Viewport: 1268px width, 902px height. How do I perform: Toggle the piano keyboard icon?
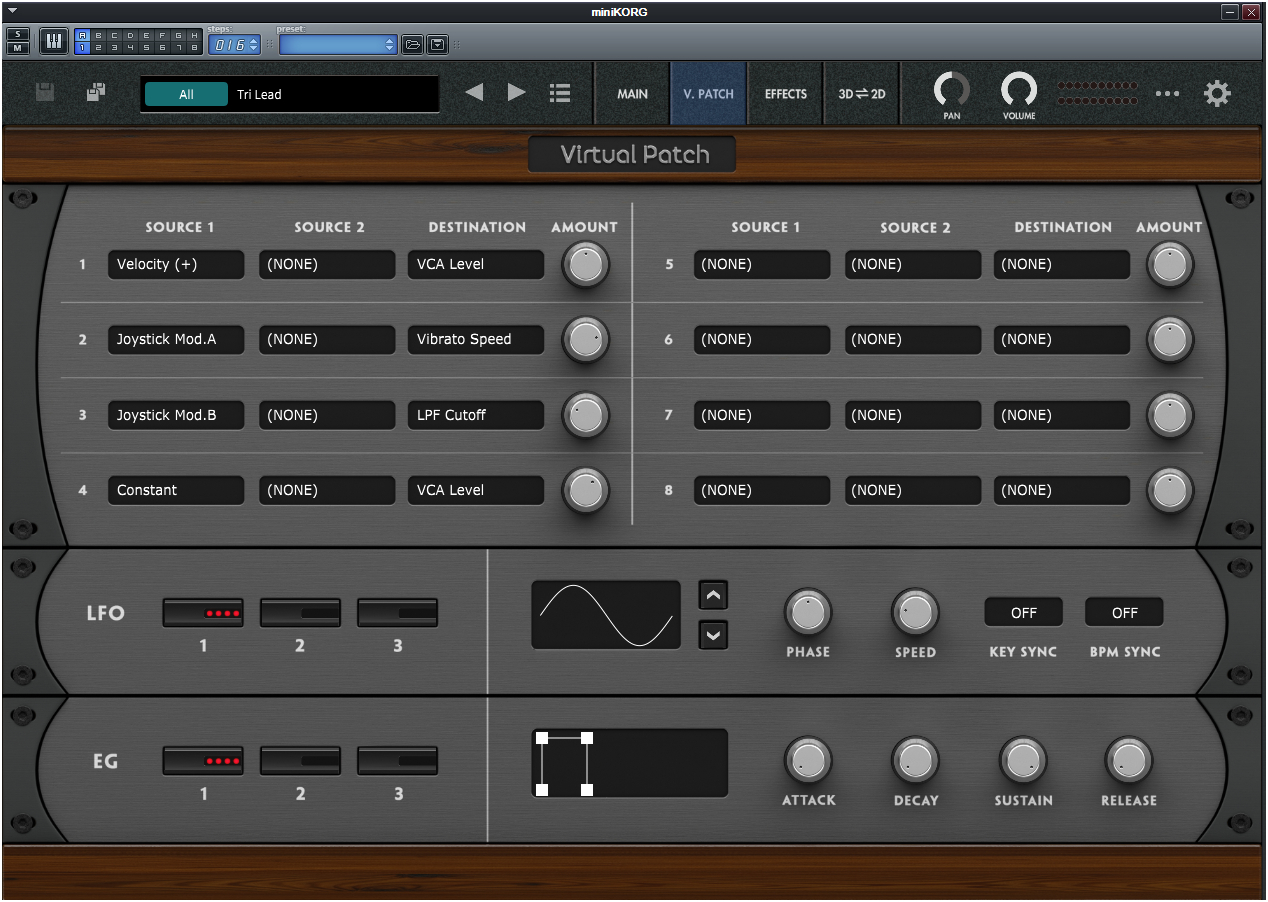(53, 41)
